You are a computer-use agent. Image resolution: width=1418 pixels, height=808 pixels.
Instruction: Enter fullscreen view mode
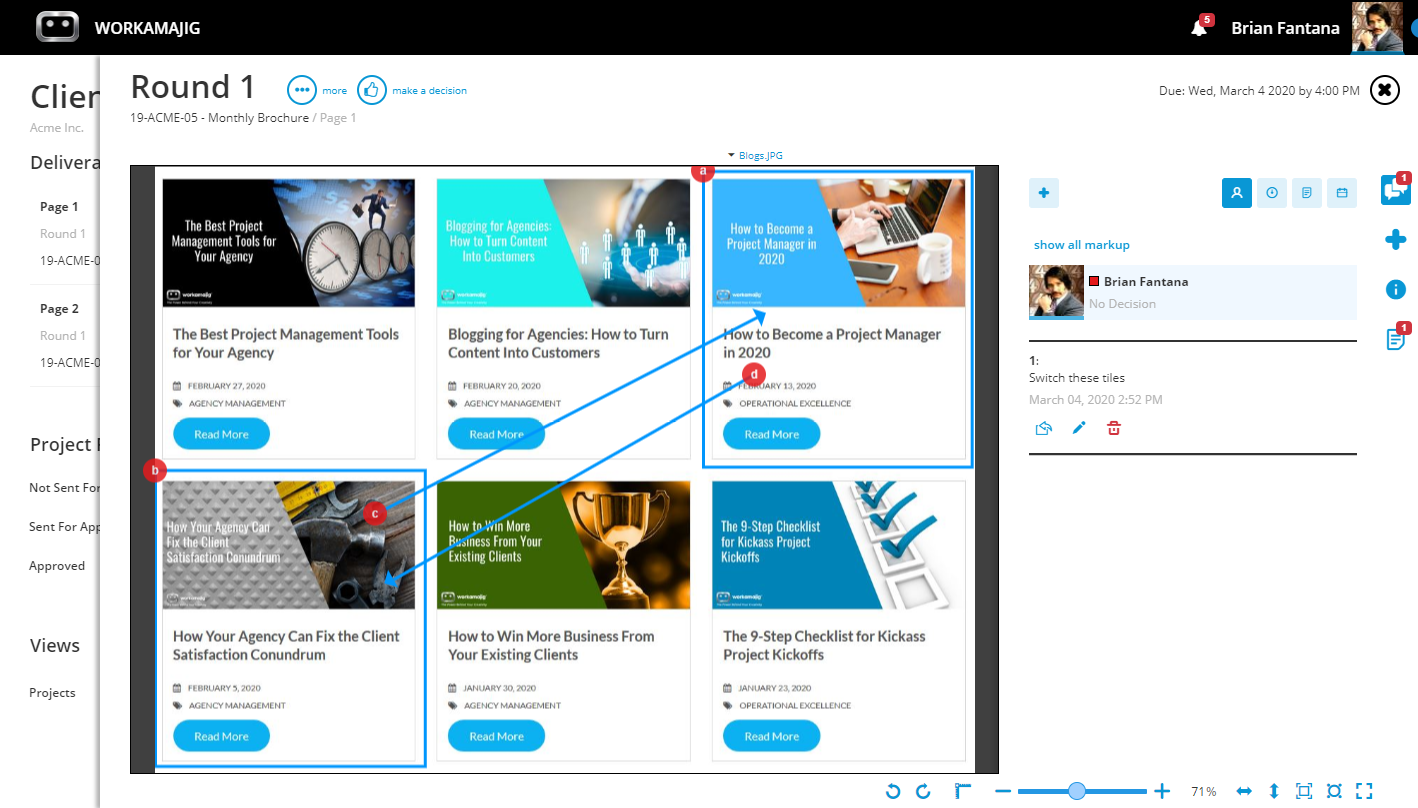coord(1364,791)
